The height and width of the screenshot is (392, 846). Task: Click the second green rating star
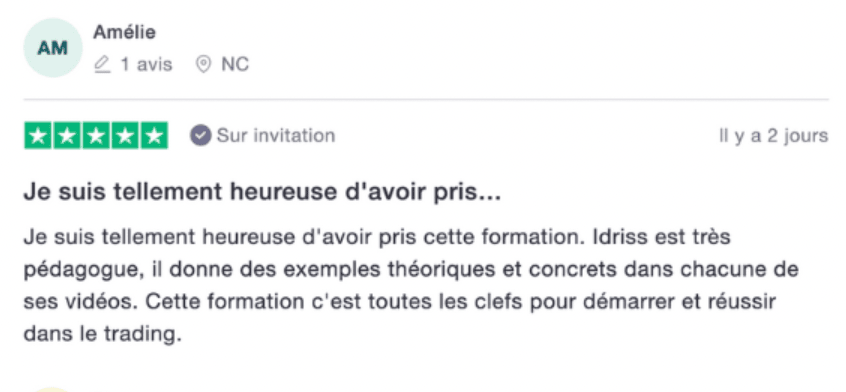coord(67,136)
